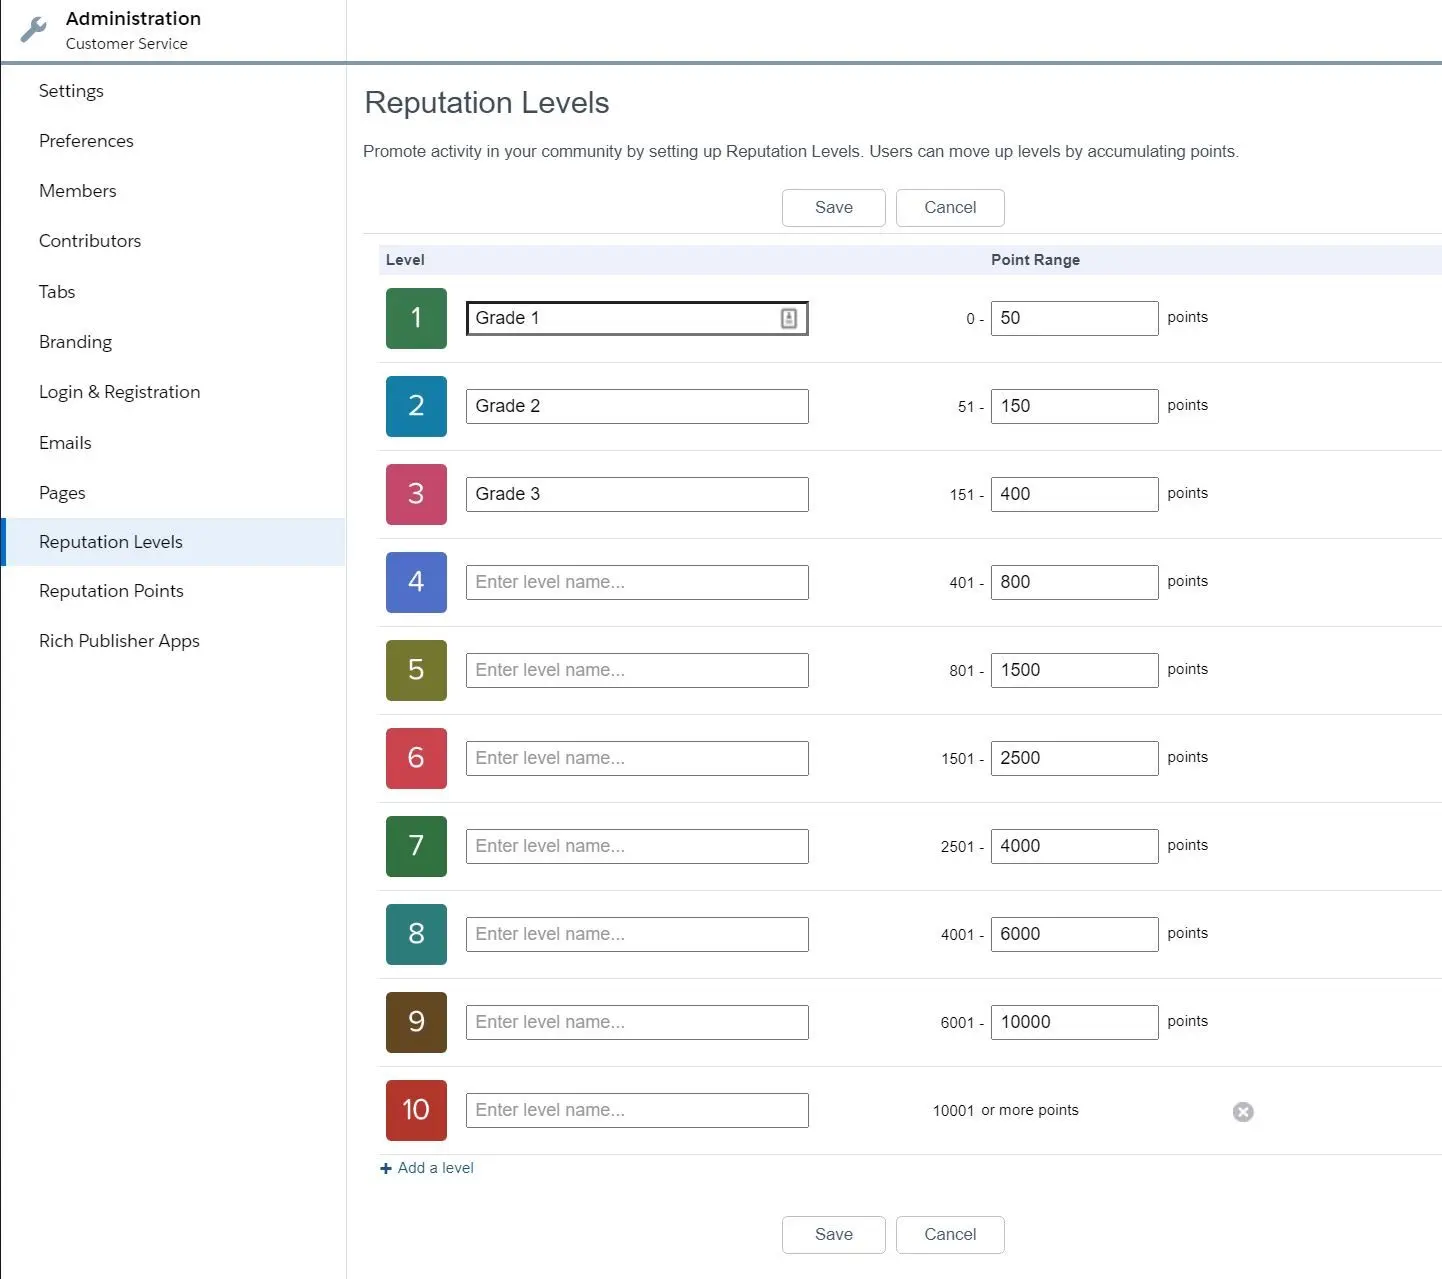Click the level 5 olive badge
1442x1279 pixels.
[416, 670]
